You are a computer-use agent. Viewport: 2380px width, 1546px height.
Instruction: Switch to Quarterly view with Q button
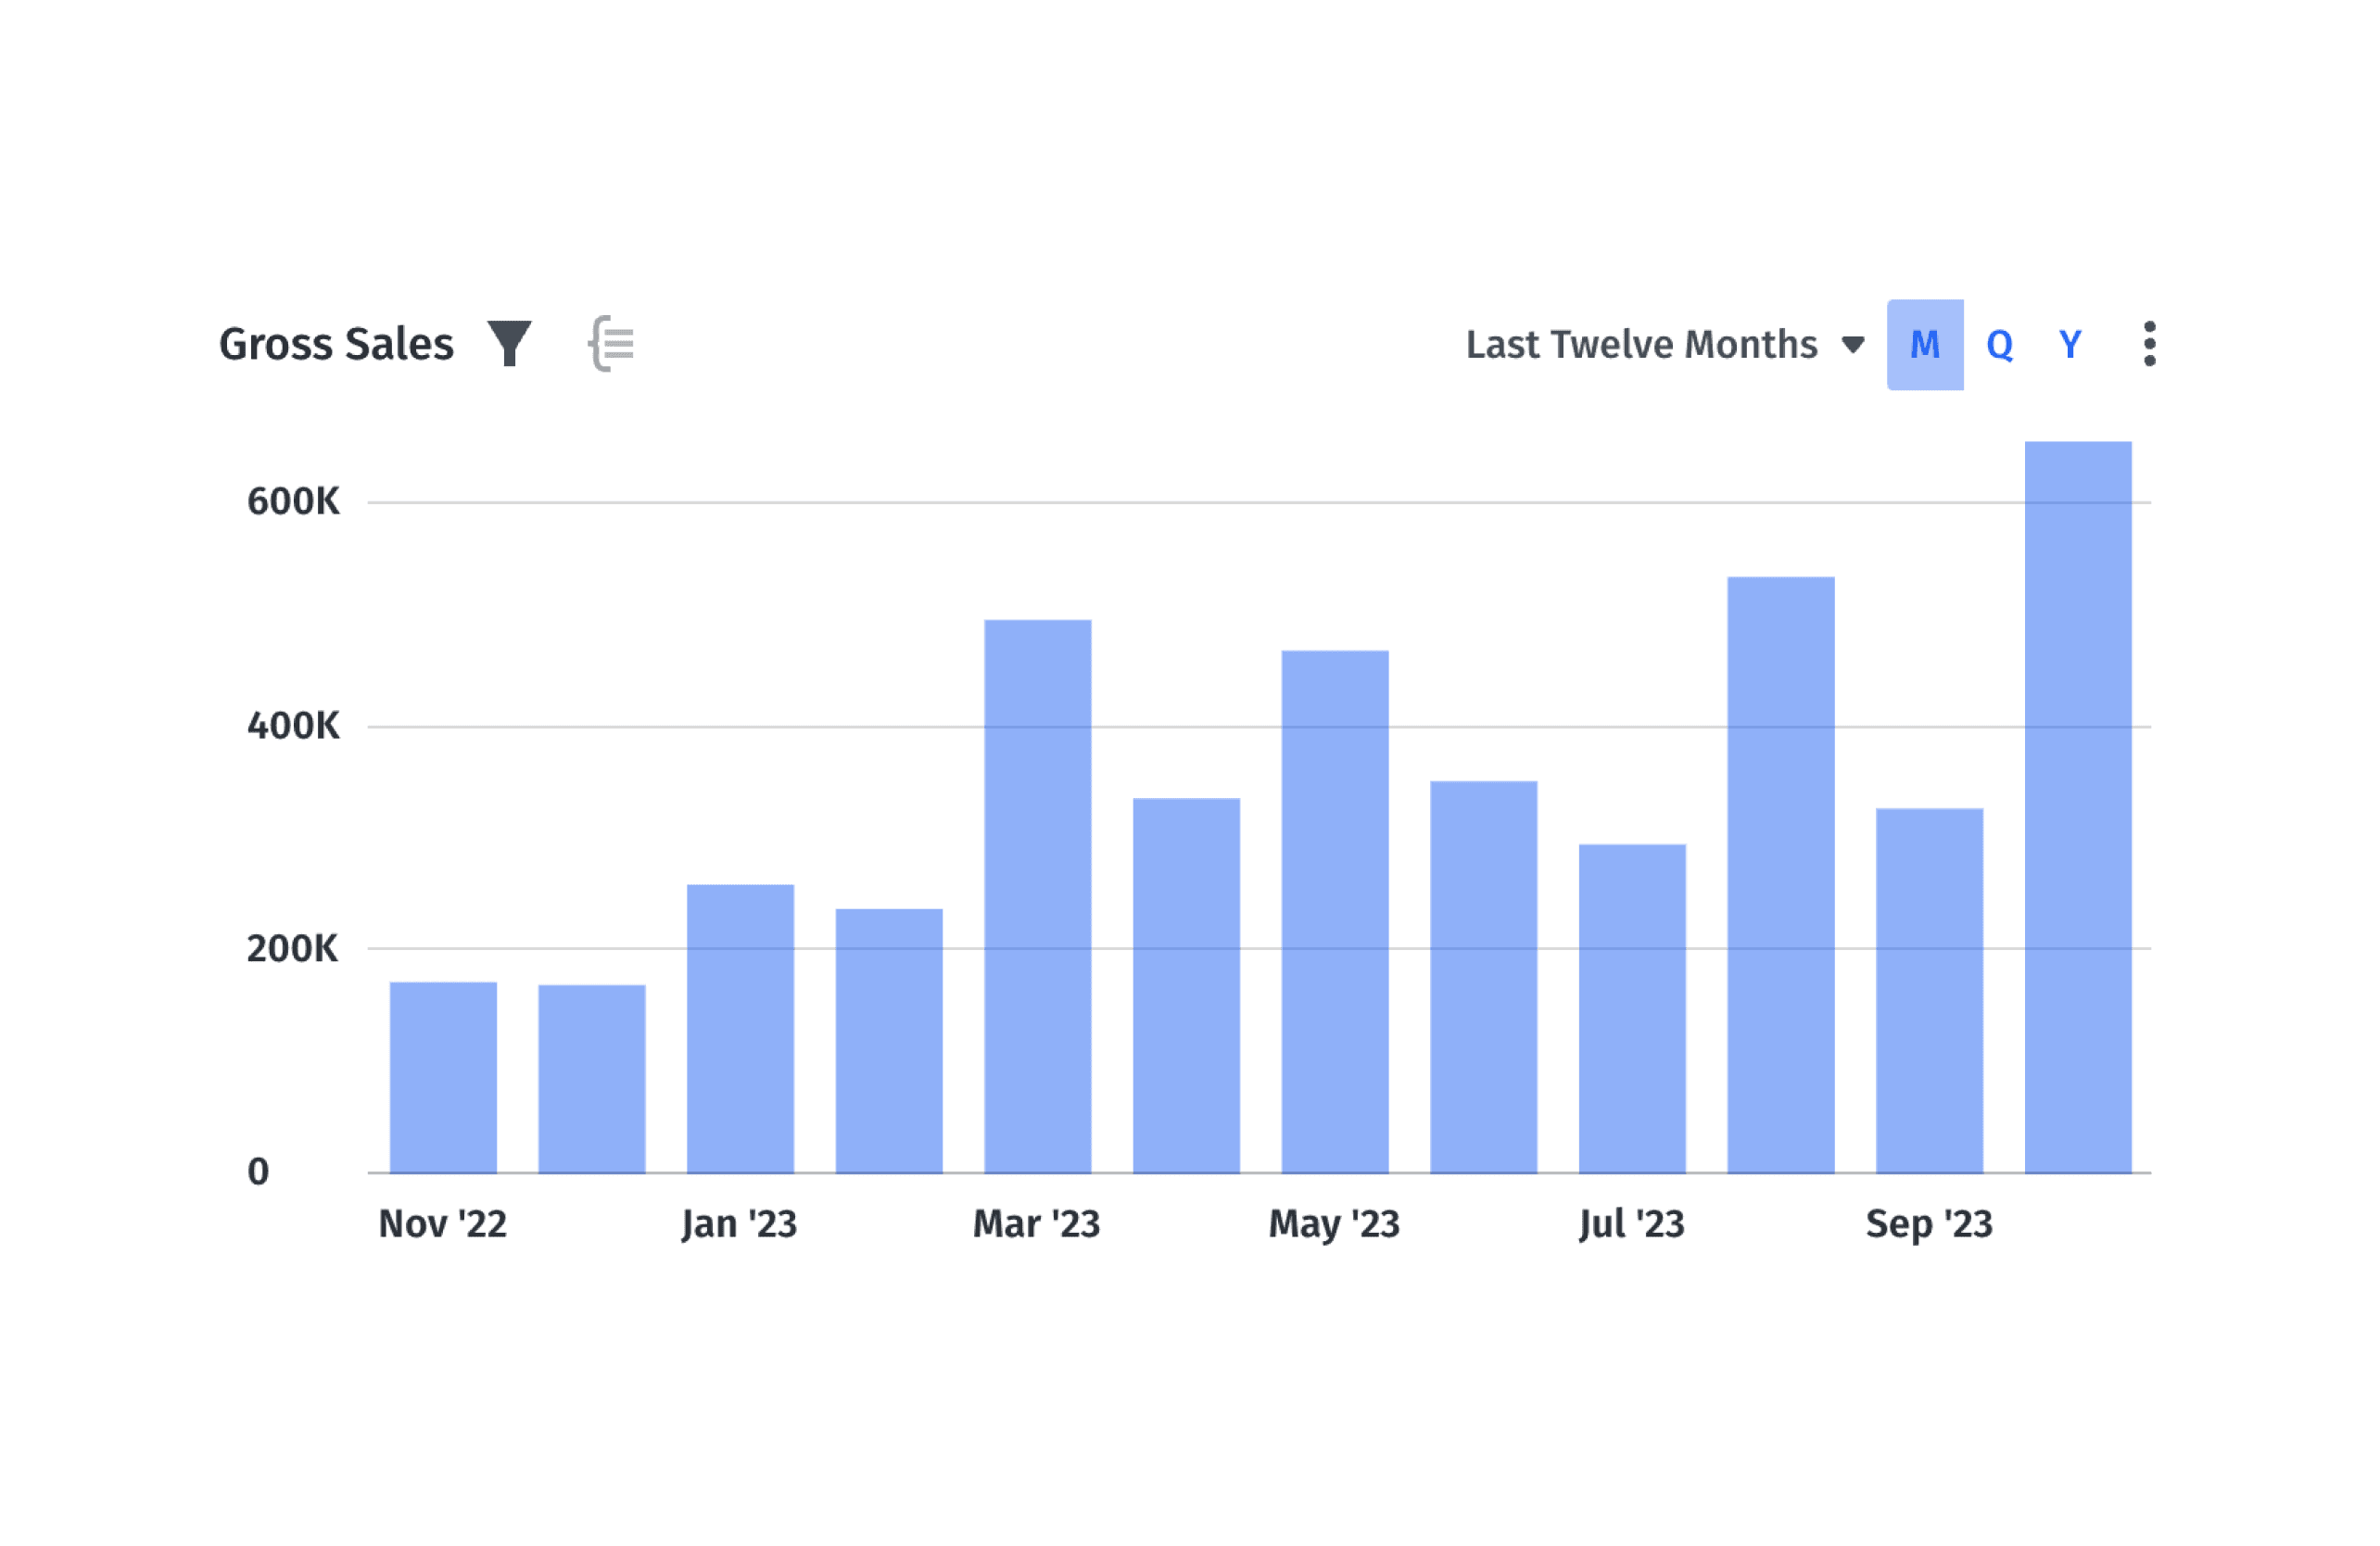tap(2002, 344)
